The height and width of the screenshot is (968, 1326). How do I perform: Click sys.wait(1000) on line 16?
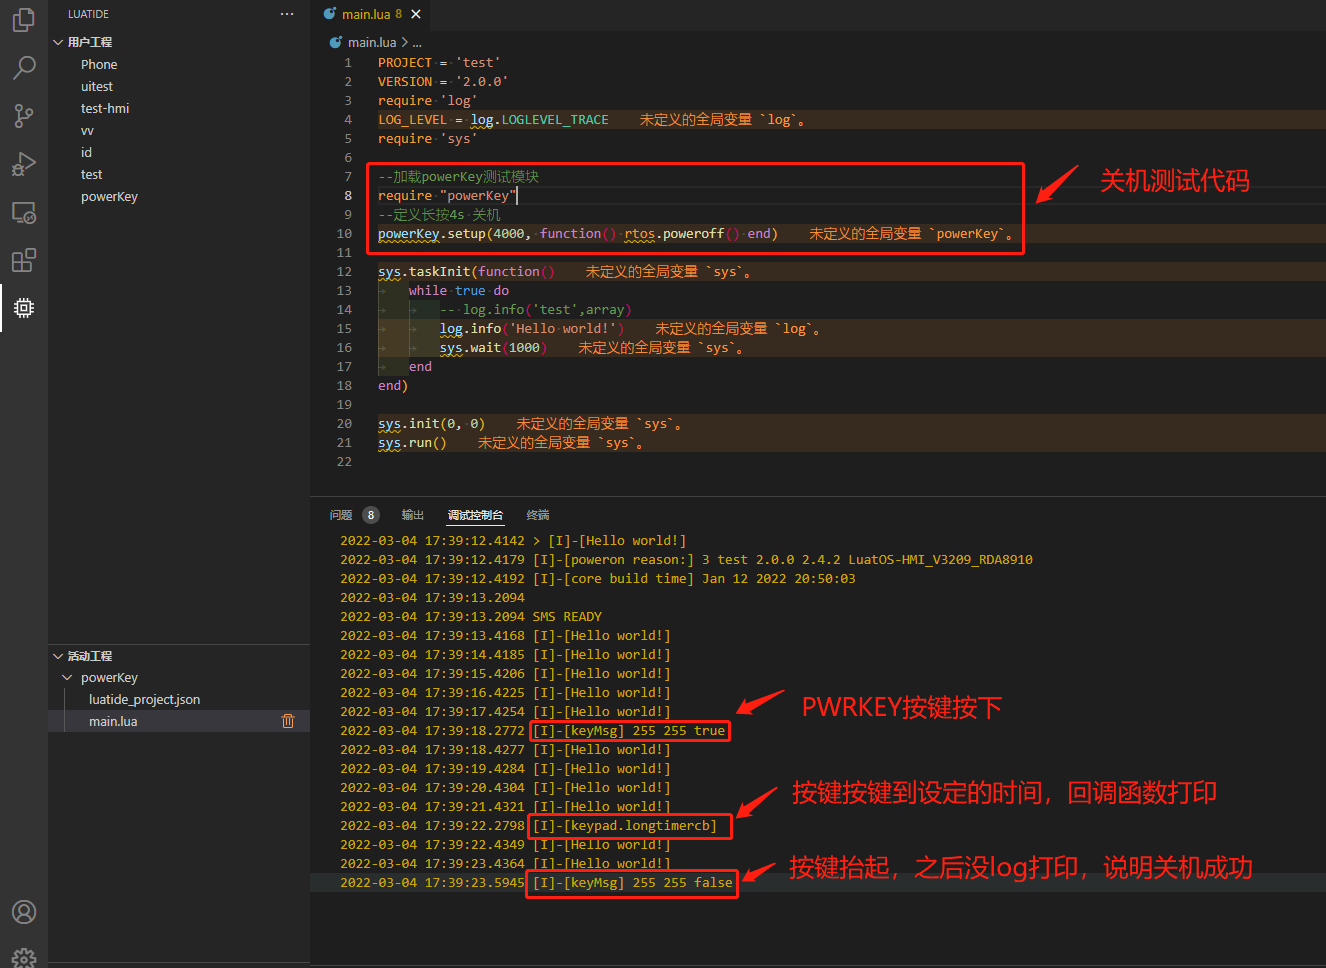click(493, 347)
